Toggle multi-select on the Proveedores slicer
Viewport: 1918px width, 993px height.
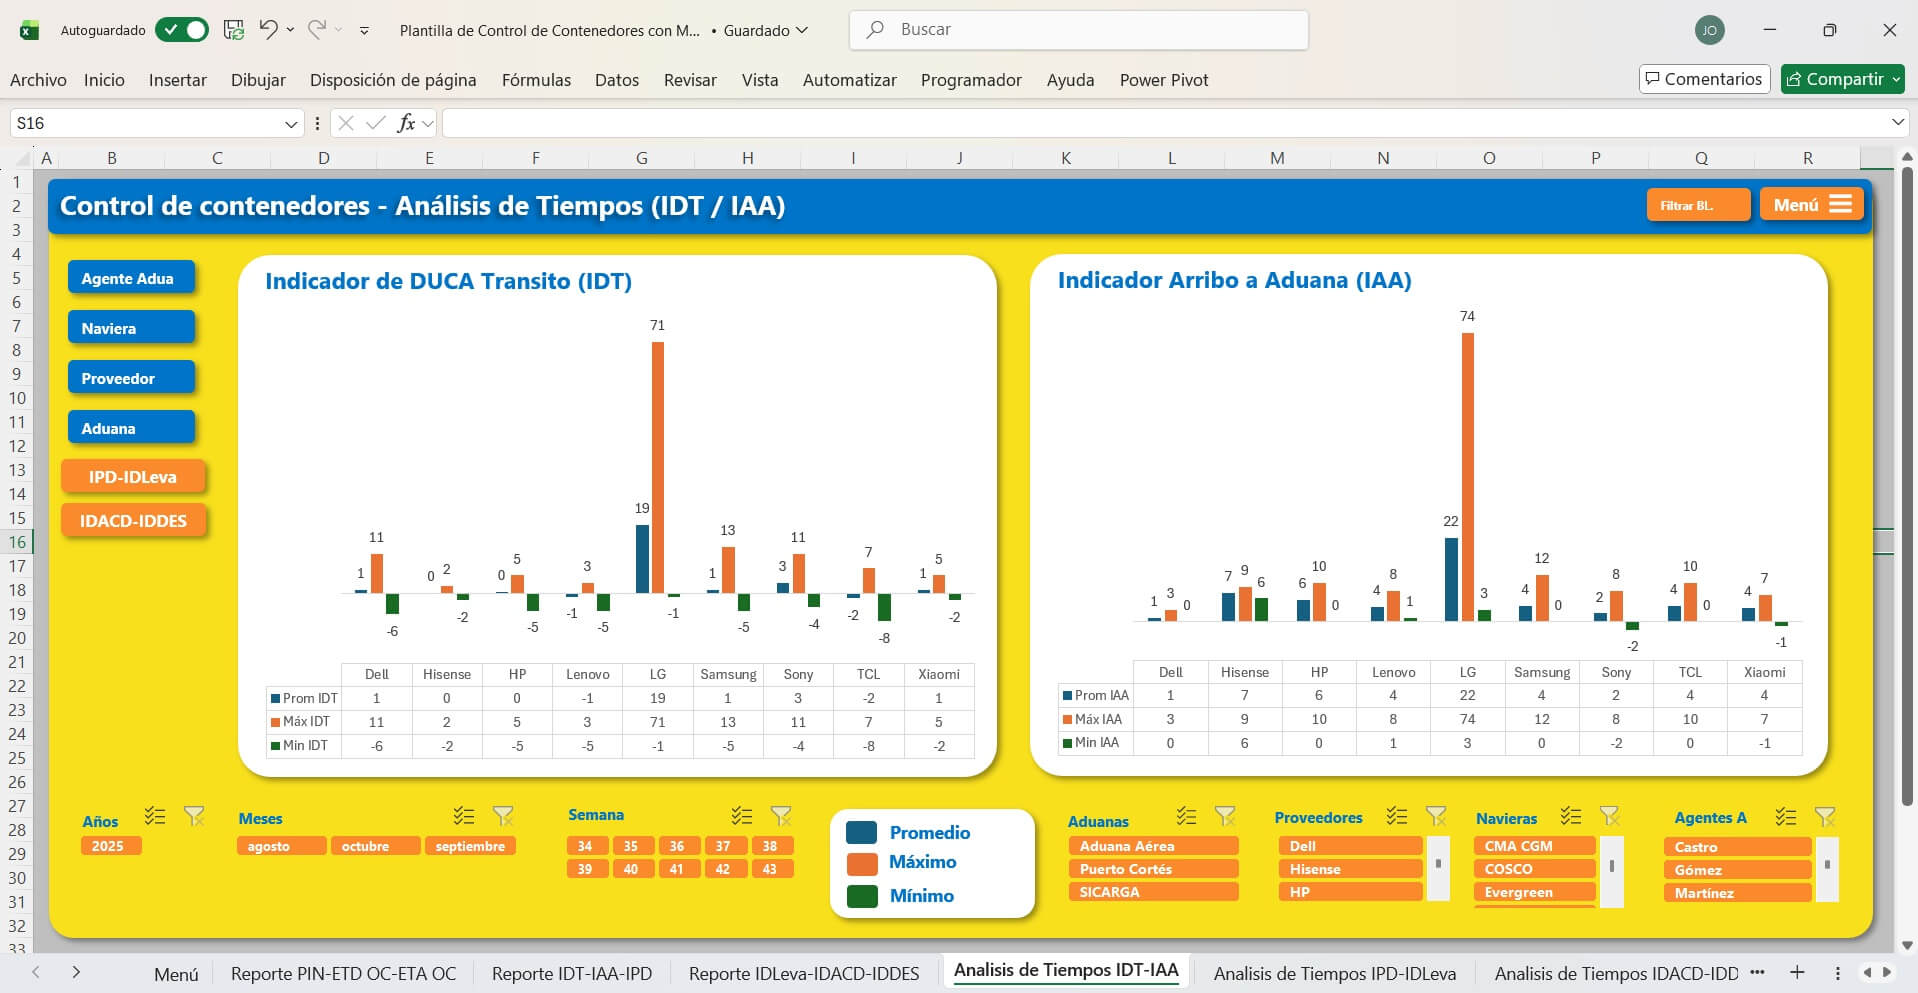(x=1397, y=816)
